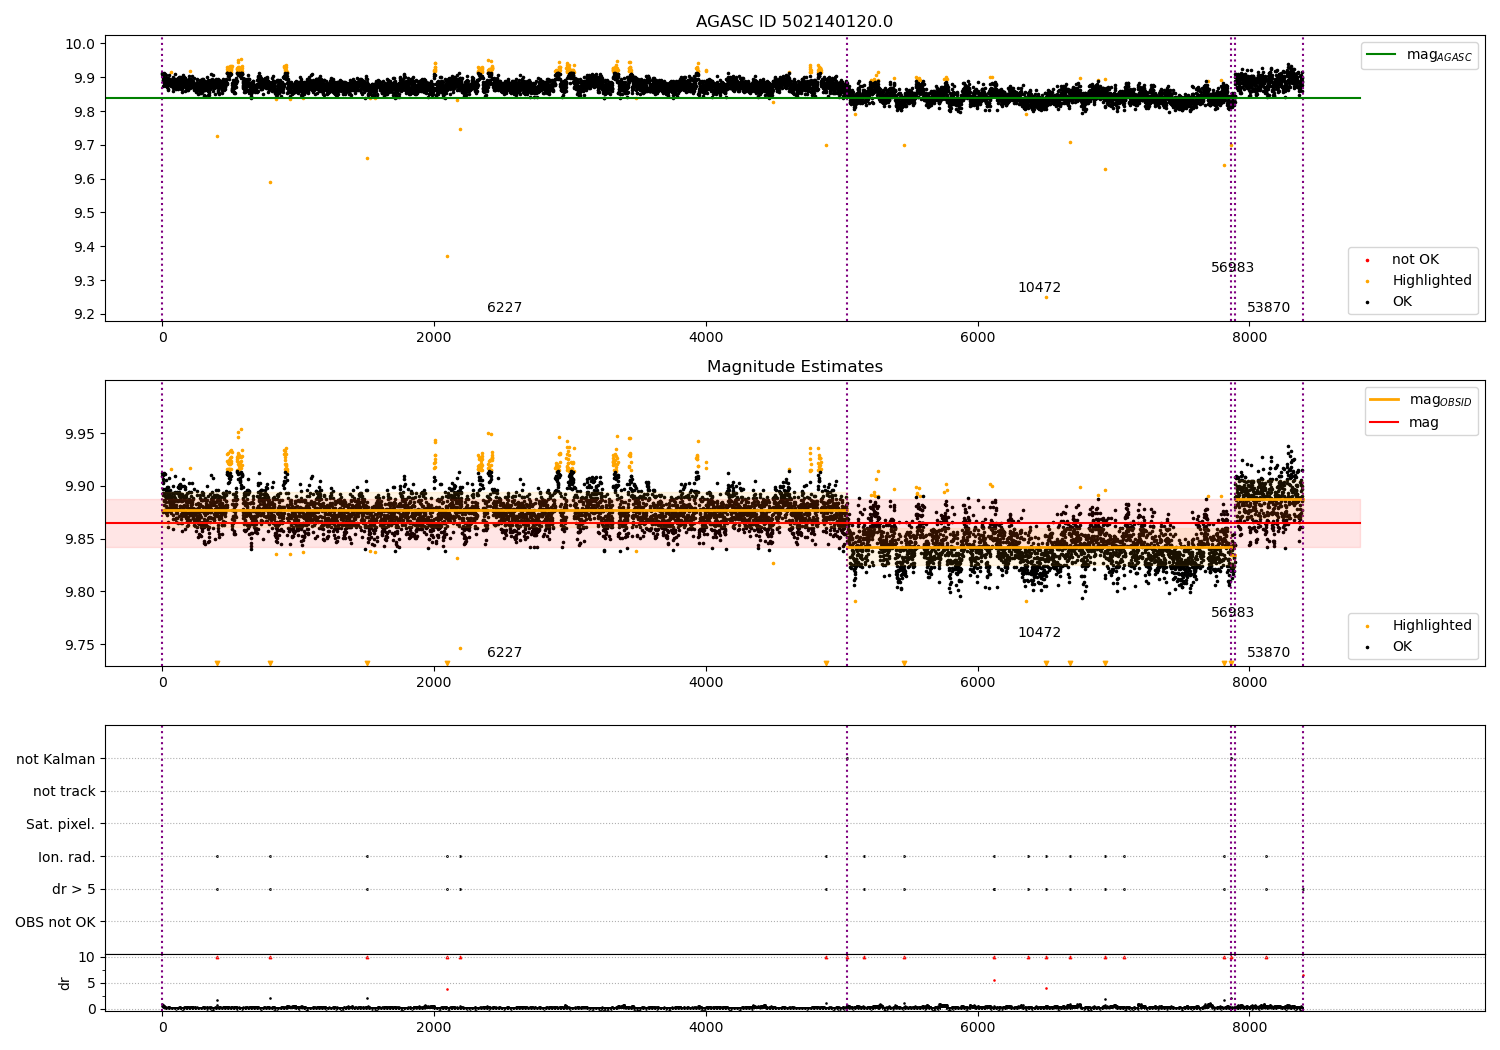Click the 53870 label in Magnitude Estimates plot
This screenshot has width=1500, height=1050.
1268,653
